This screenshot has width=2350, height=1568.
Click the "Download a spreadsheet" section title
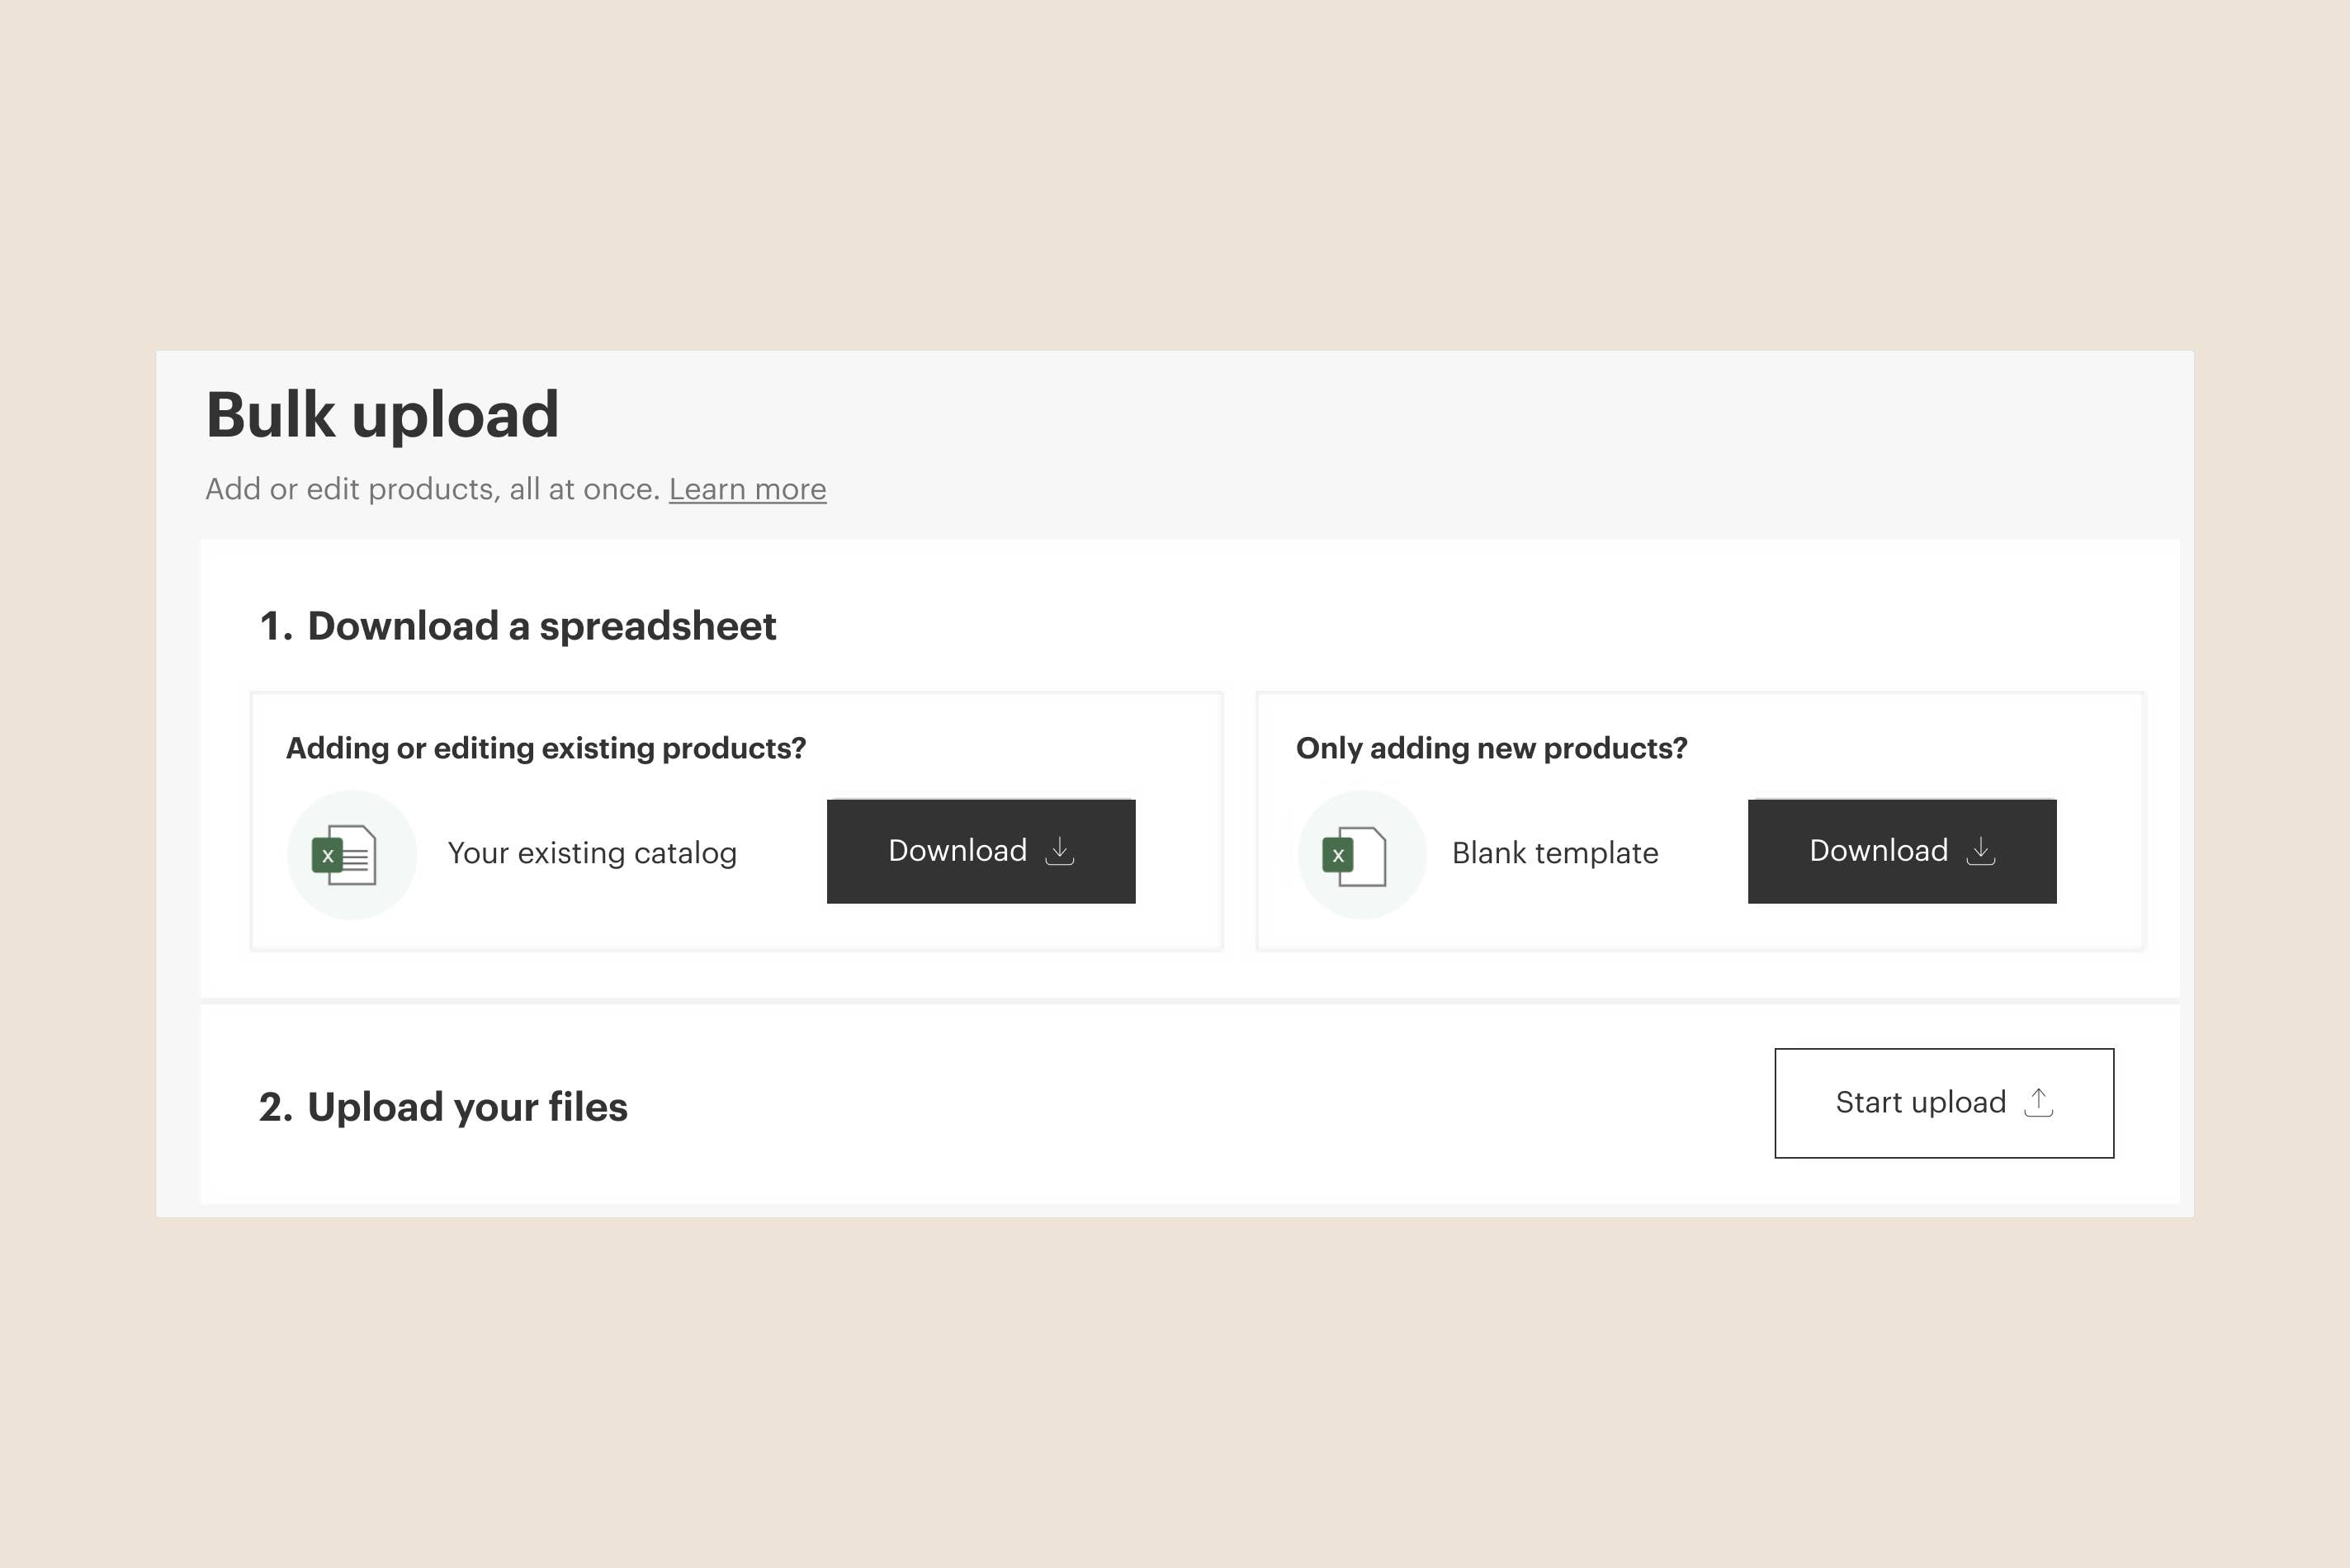(x=541, y=626)
